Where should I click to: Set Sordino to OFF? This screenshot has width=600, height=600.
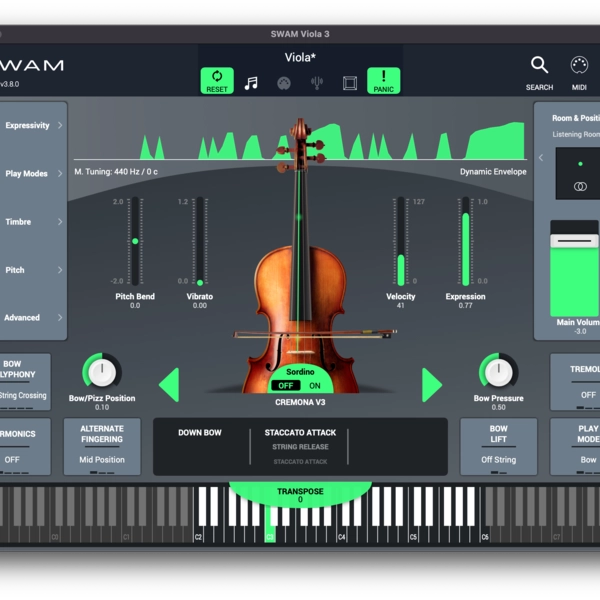287,385
